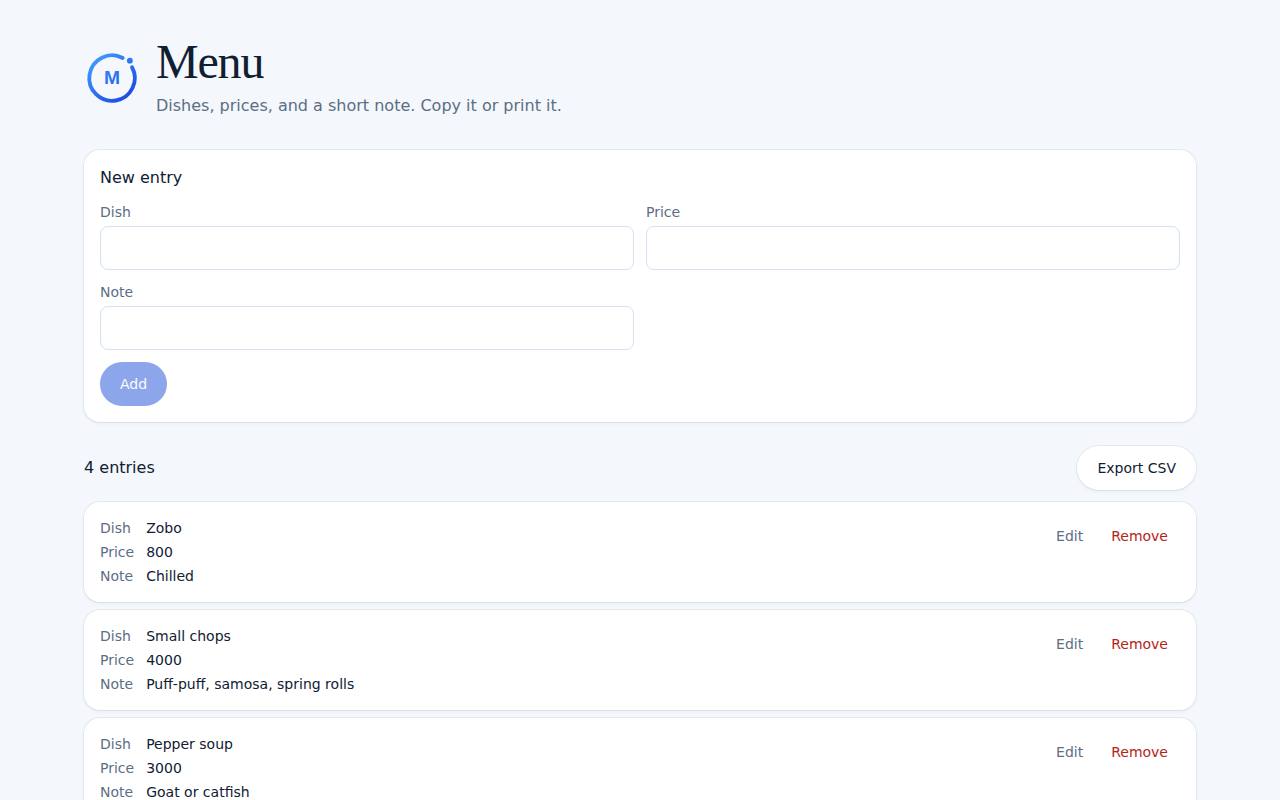Remove the Small chops entry
Image resolution: width=1280 pixels, height=800 pixels.
(1139, 644)
